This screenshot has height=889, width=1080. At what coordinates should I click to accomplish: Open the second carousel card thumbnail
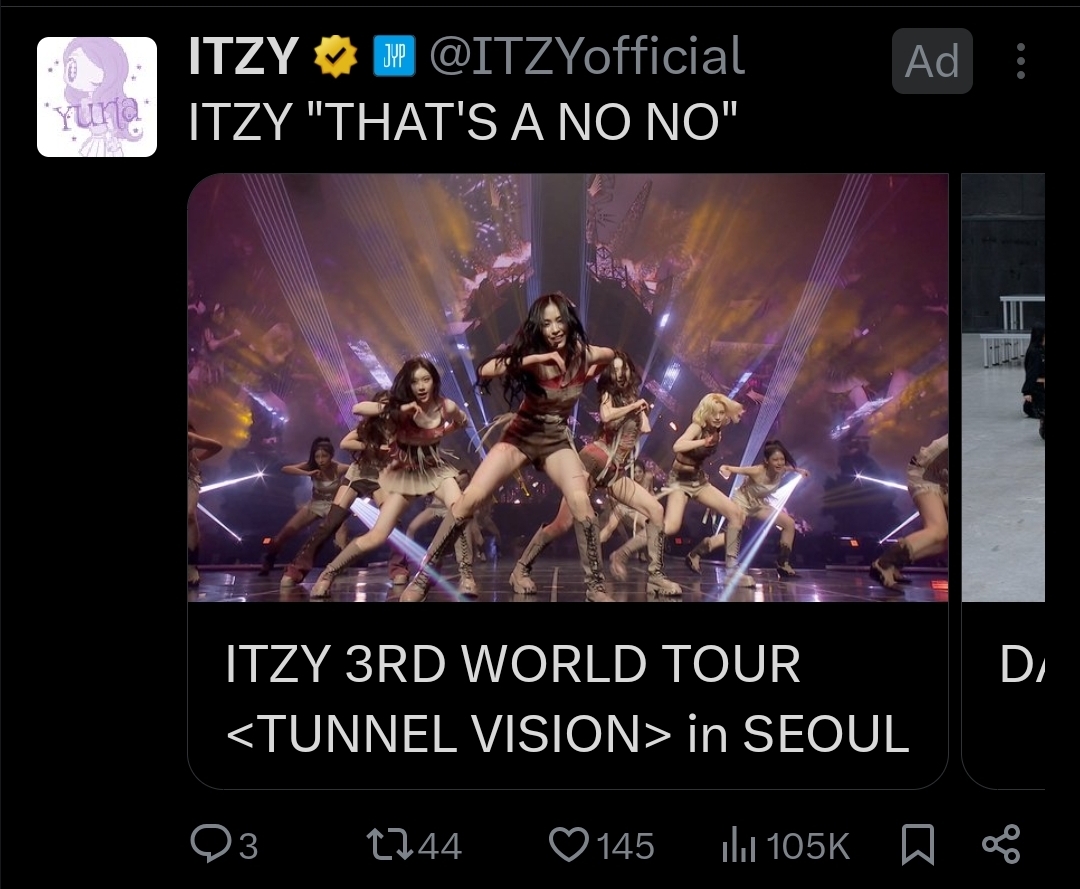click(x=1003, y=388)
